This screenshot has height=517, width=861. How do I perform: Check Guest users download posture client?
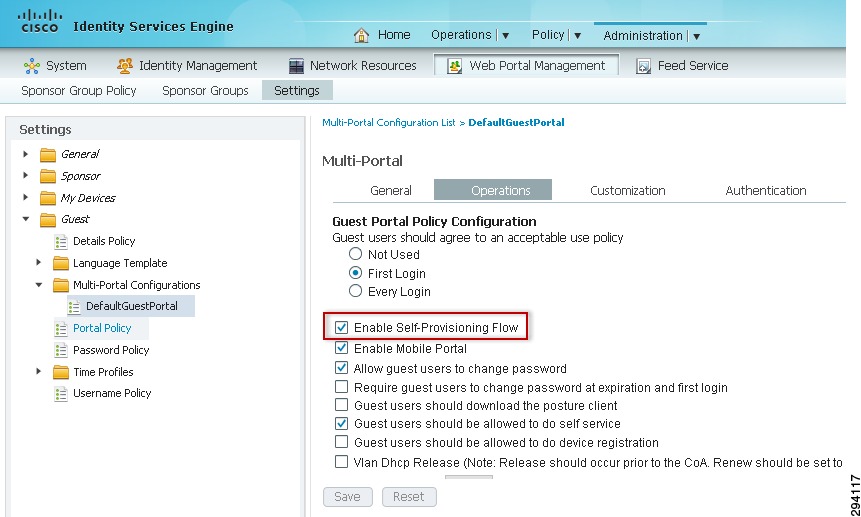coord(342,404)
